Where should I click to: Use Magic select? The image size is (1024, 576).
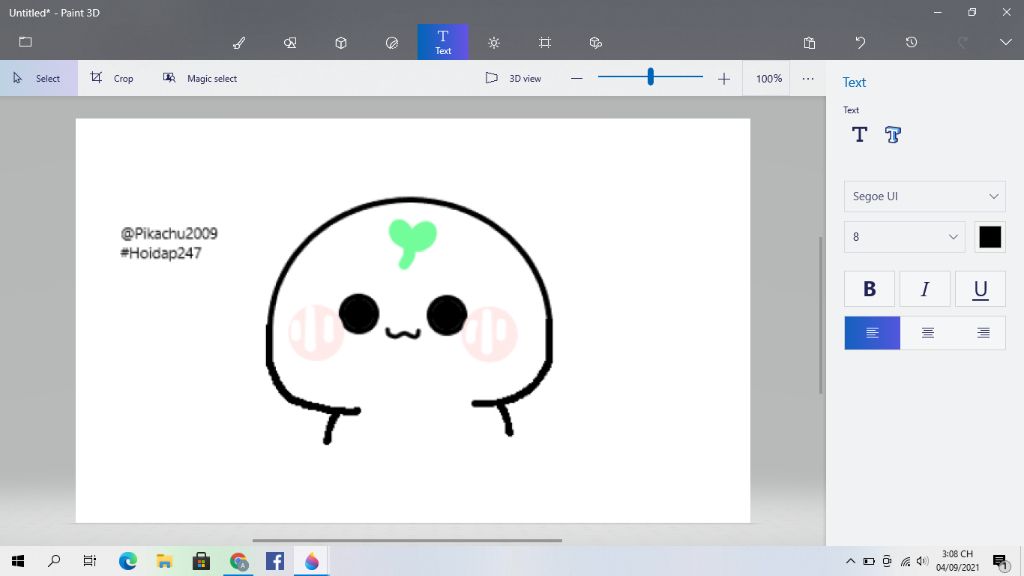pyautogui.click(x=200, y=78)
